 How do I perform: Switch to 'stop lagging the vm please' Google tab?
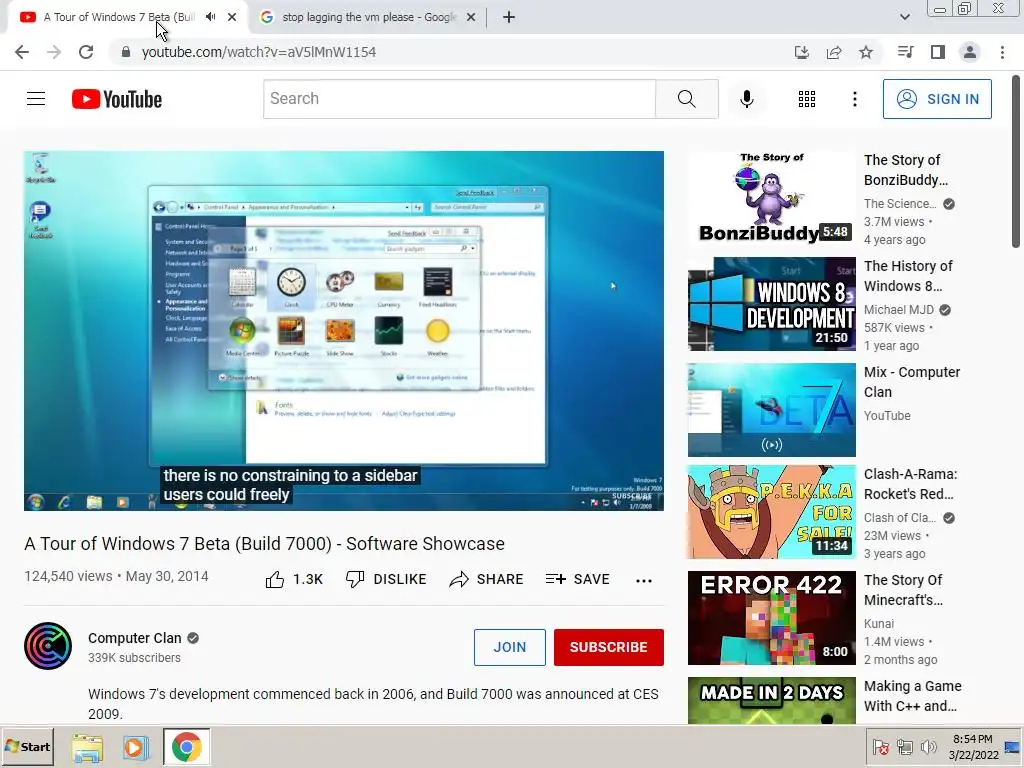[369, 17]
